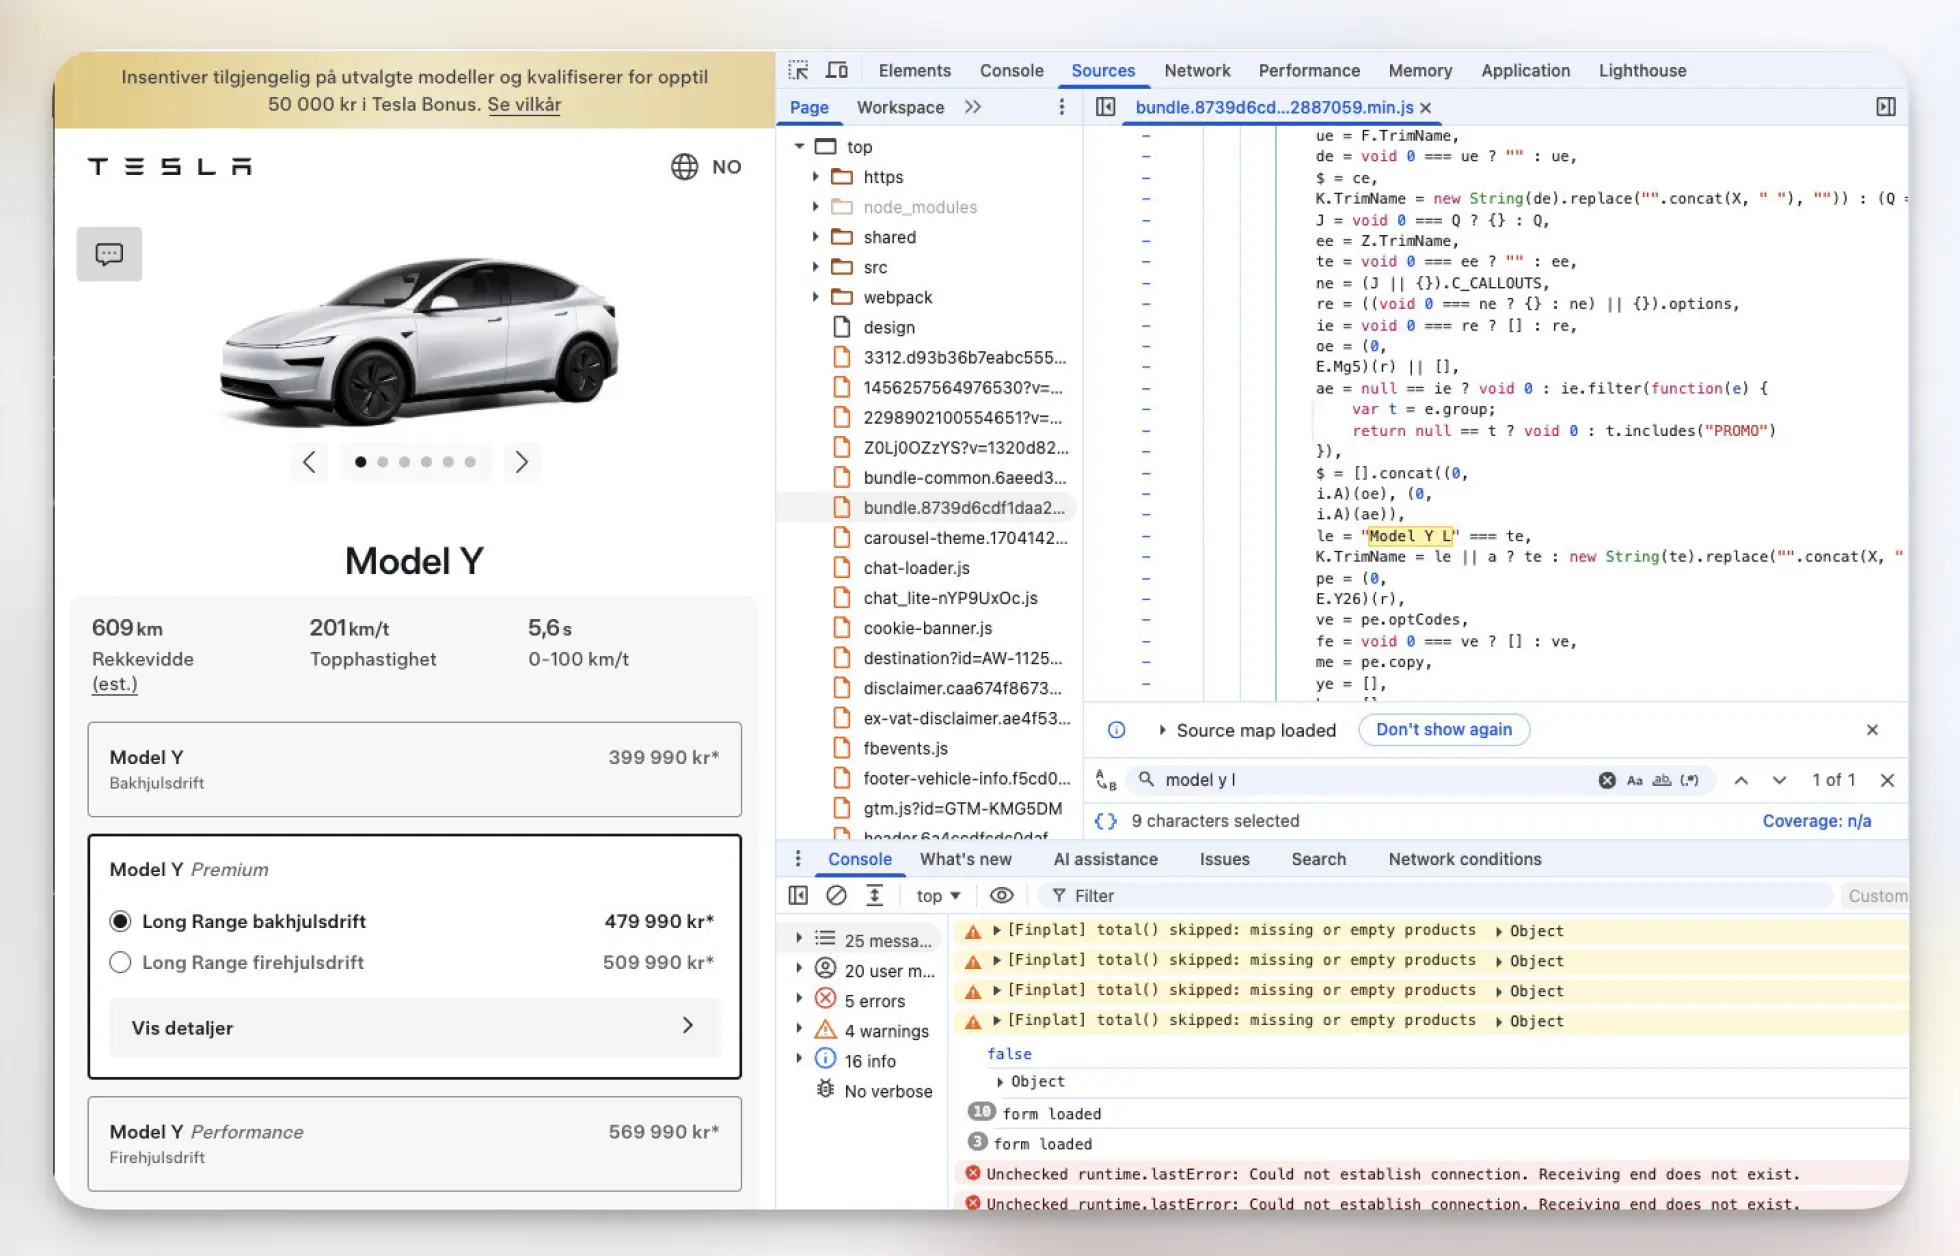The width and height of the screenshot is (1960, 1256).
Task: Switch to the Workspace navigator tab
Action: pos(900,107)
